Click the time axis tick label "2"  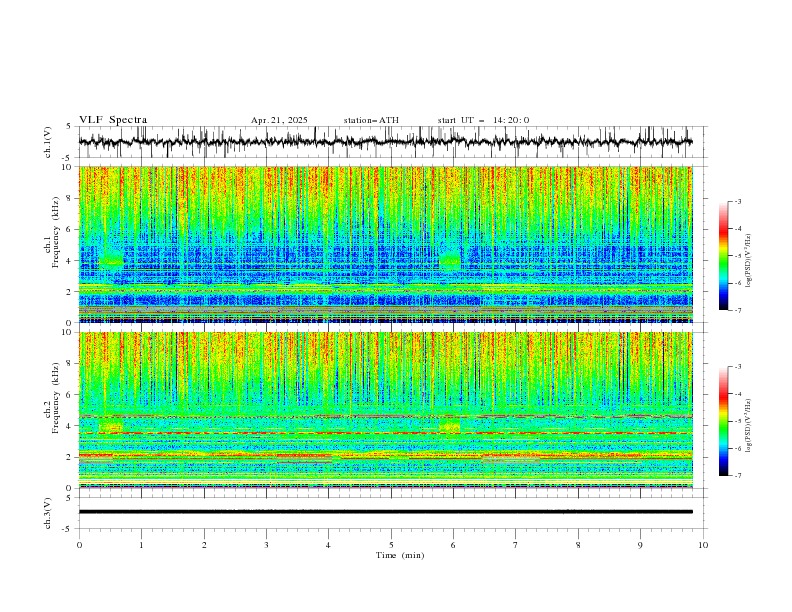(x=204, y=545)
